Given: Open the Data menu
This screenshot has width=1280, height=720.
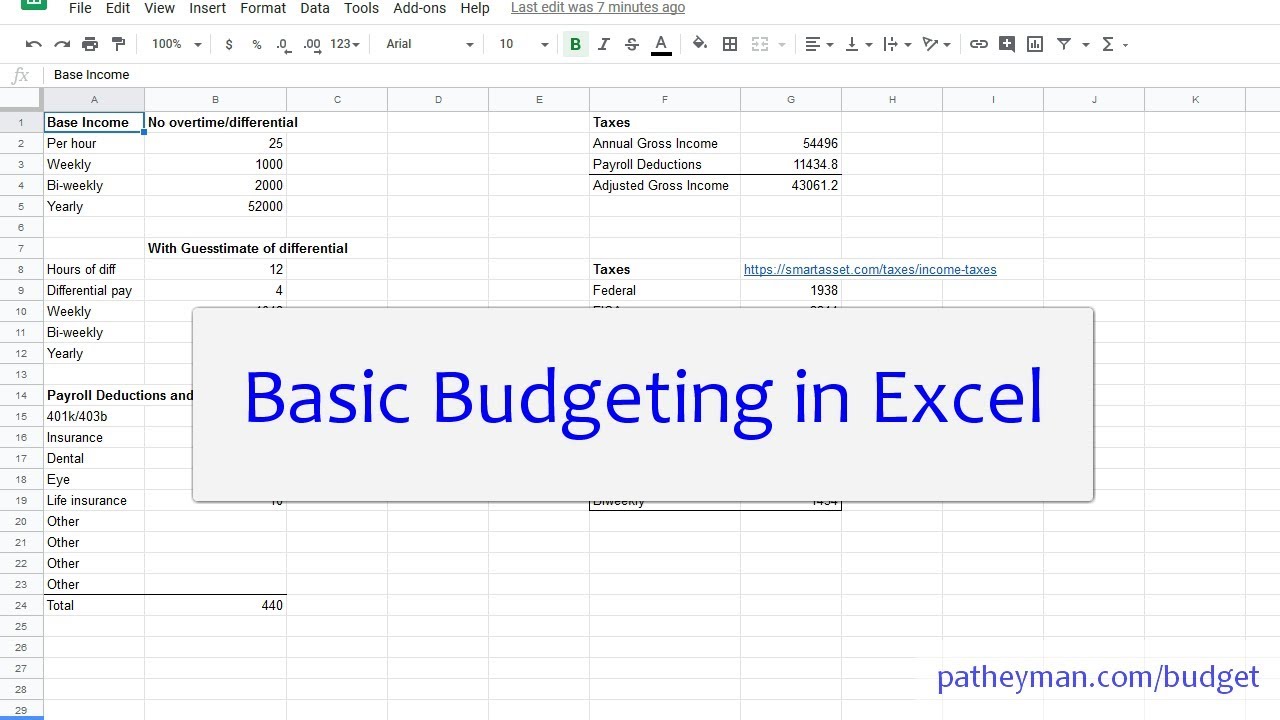Looking at the screenshot, I should [x=315, y=8].
